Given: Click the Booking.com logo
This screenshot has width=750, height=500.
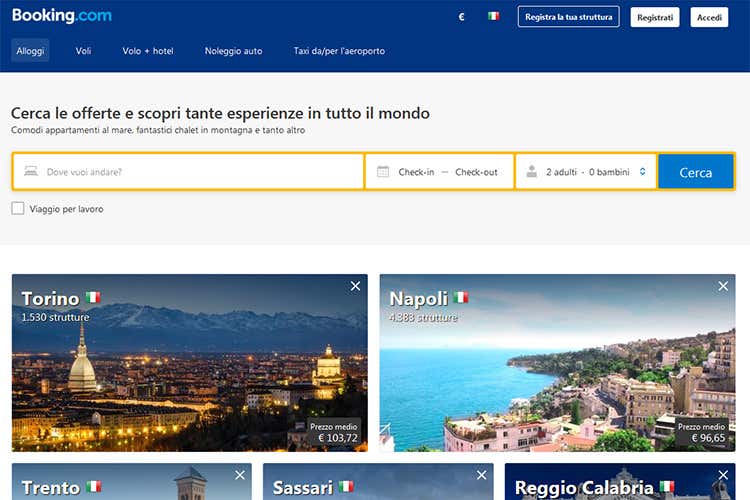Looking at the screenshot, I should coord(62,16).
